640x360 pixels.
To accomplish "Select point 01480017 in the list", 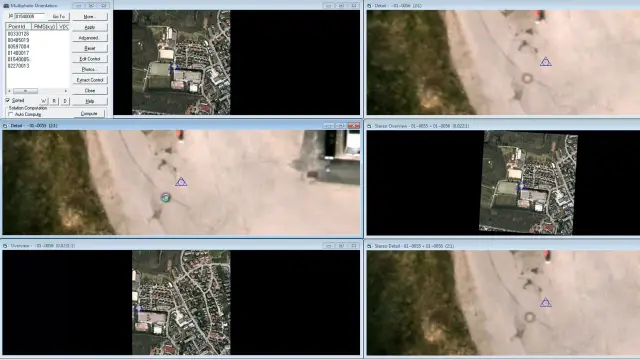I will [18, 53].
